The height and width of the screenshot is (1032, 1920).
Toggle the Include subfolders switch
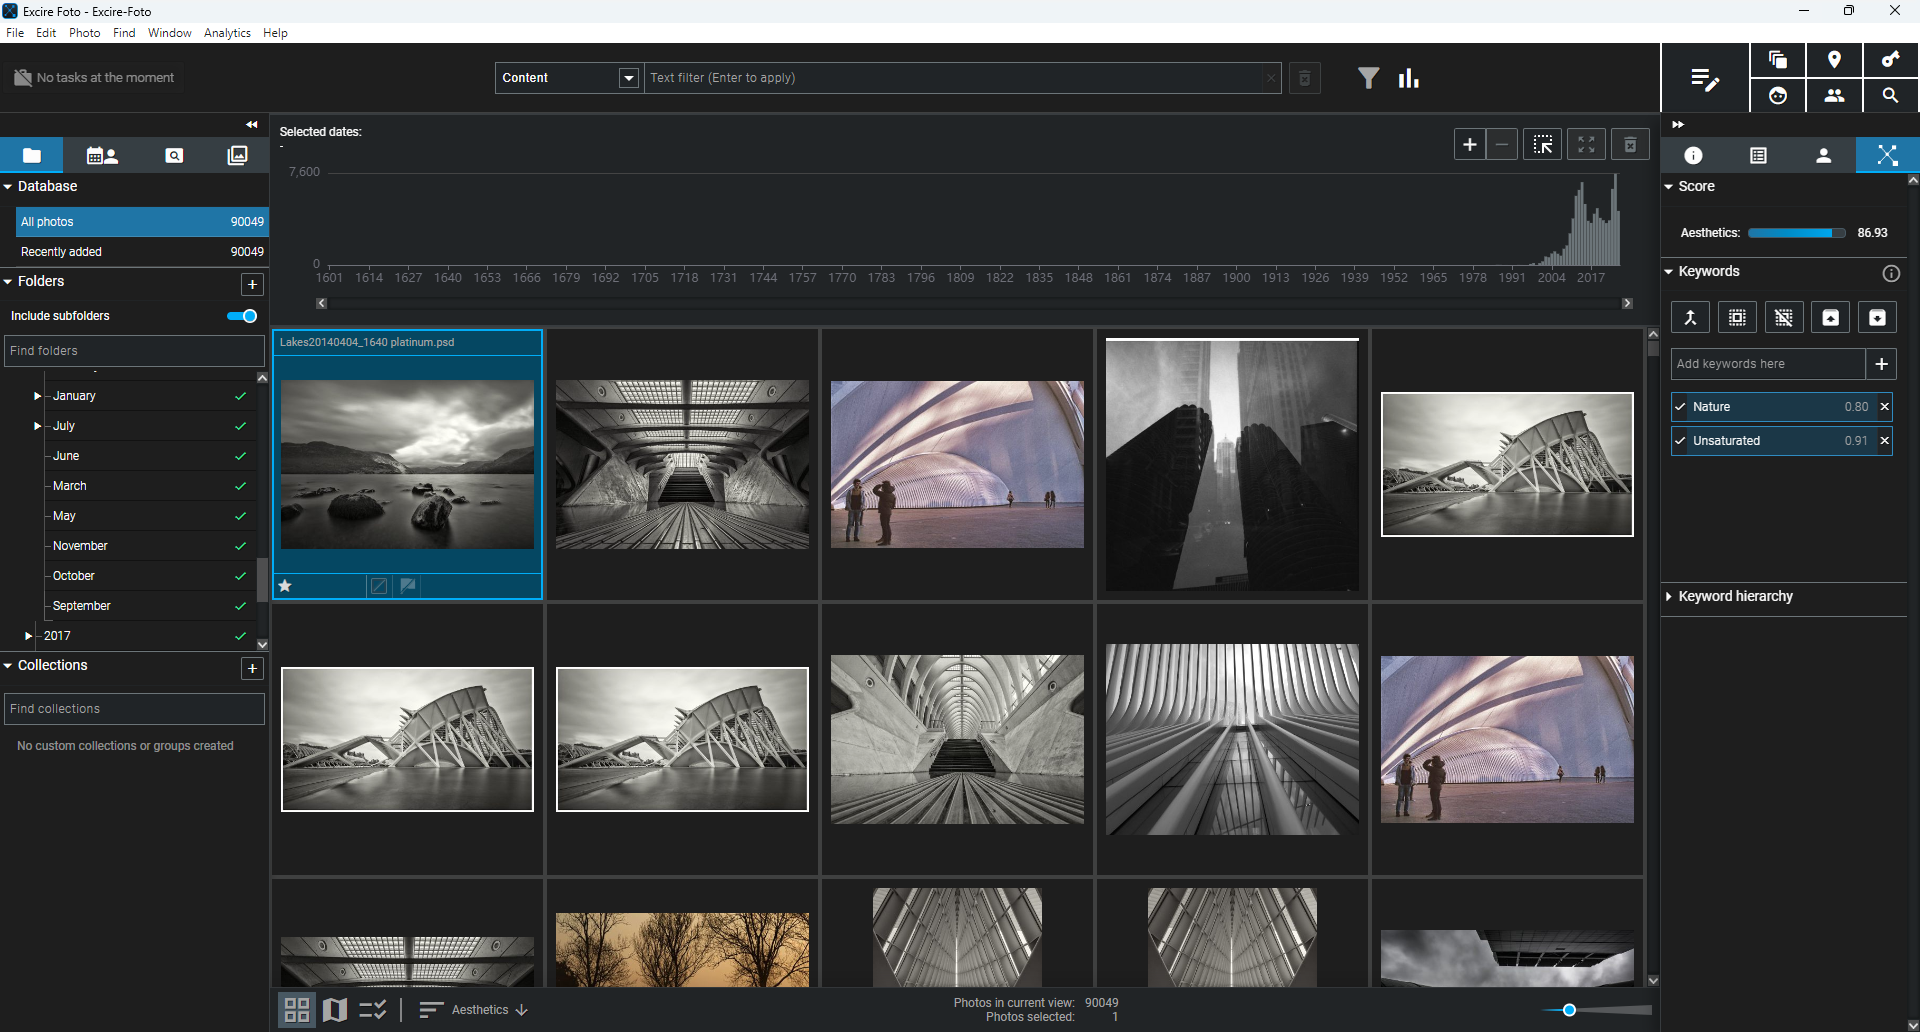click(x=242, y=316)
